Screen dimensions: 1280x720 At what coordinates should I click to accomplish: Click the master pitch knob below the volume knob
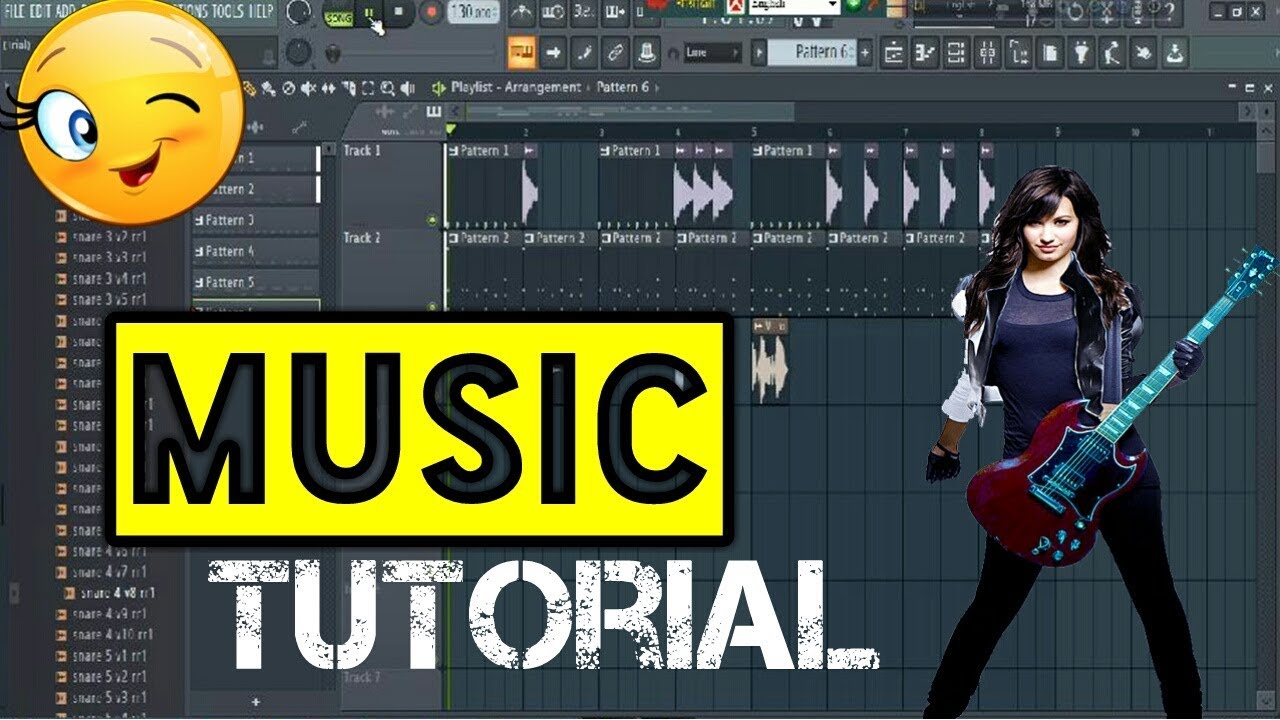coord(298,52)
